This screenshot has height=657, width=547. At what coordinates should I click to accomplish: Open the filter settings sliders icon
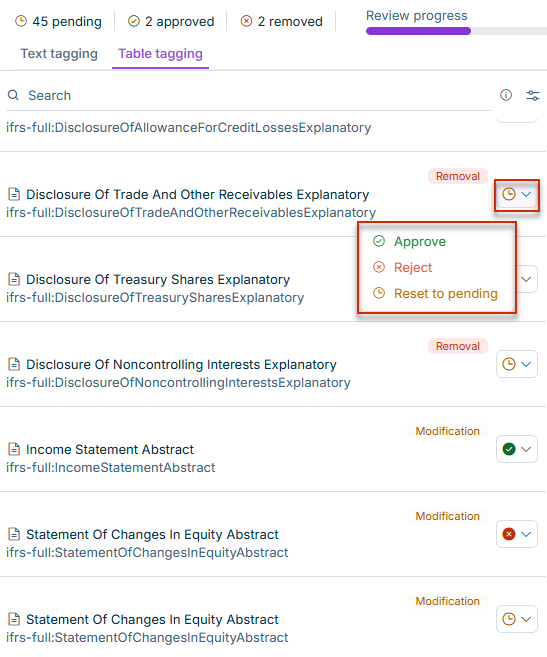pyautogui.click(x=533, y=95)
